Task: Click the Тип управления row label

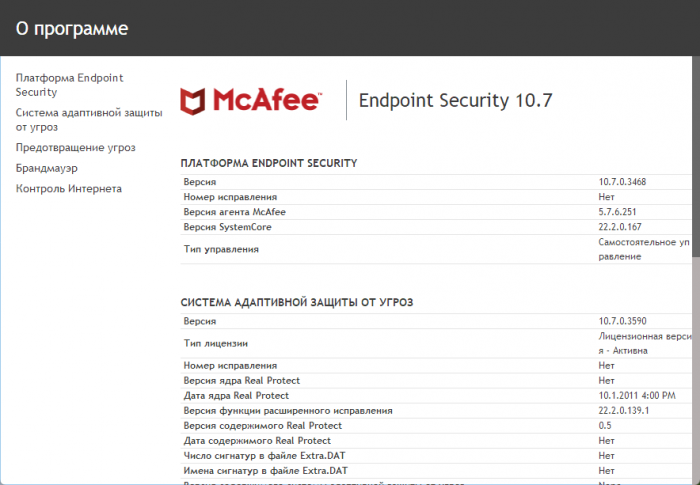Action: [220, 249]
